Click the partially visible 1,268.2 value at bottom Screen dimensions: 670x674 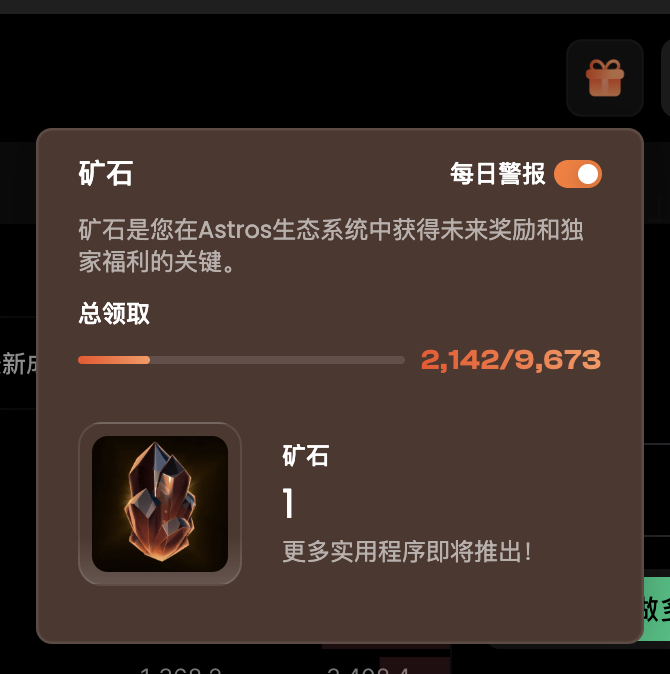click(181, 670)
